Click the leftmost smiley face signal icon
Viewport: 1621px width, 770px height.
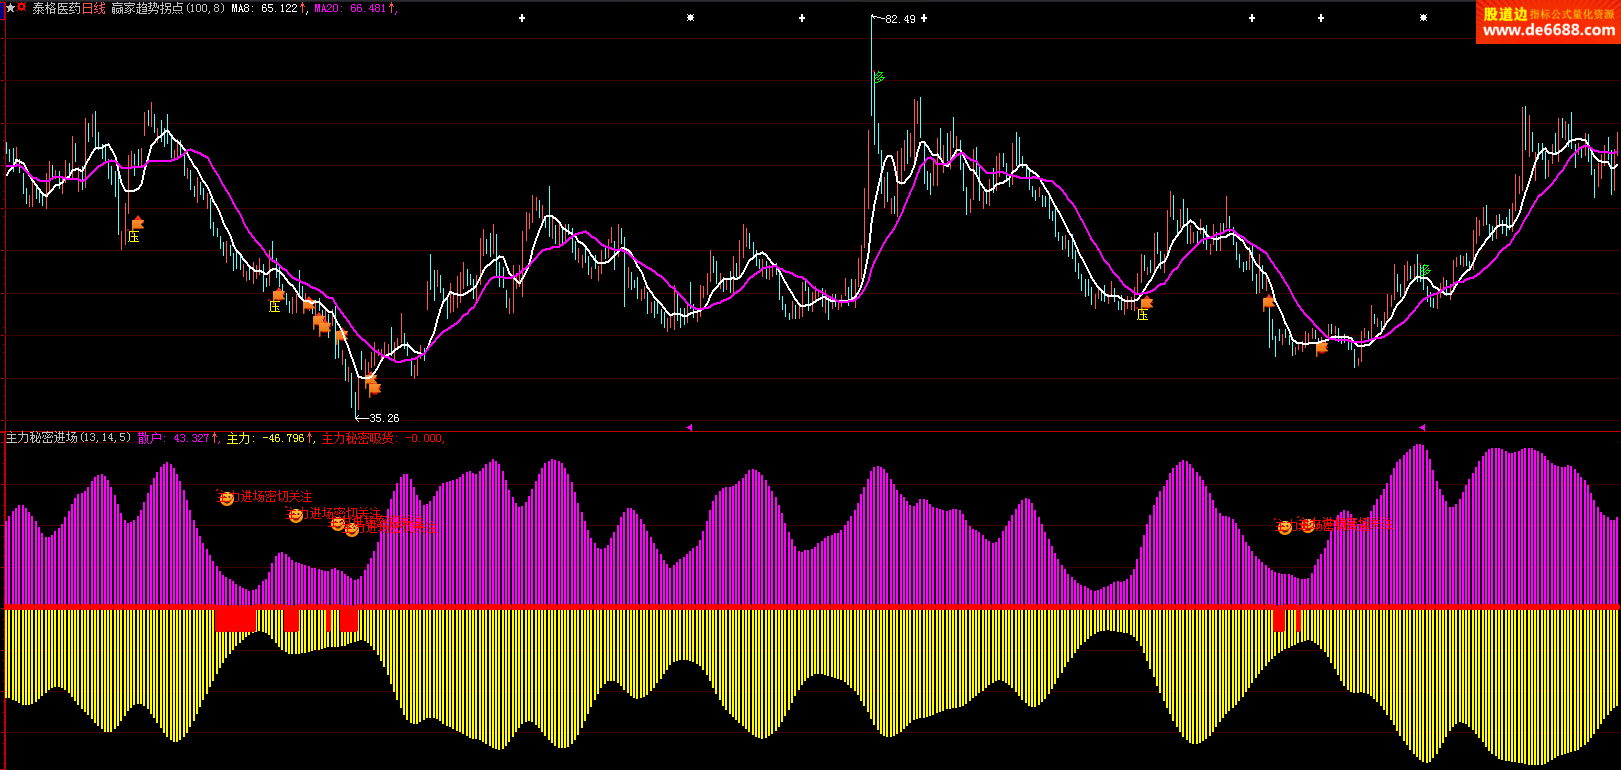[x=227, y=498]
